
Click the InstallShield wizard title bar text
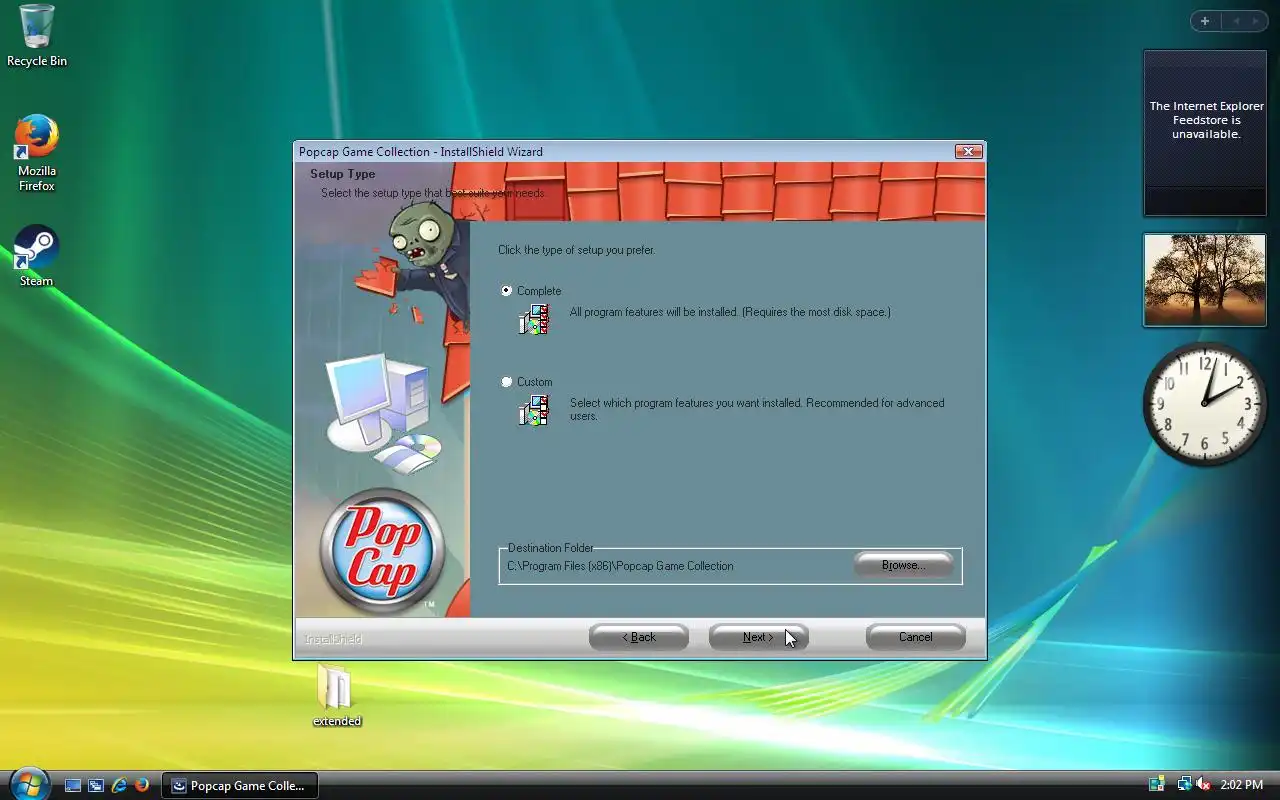[421, 152]
